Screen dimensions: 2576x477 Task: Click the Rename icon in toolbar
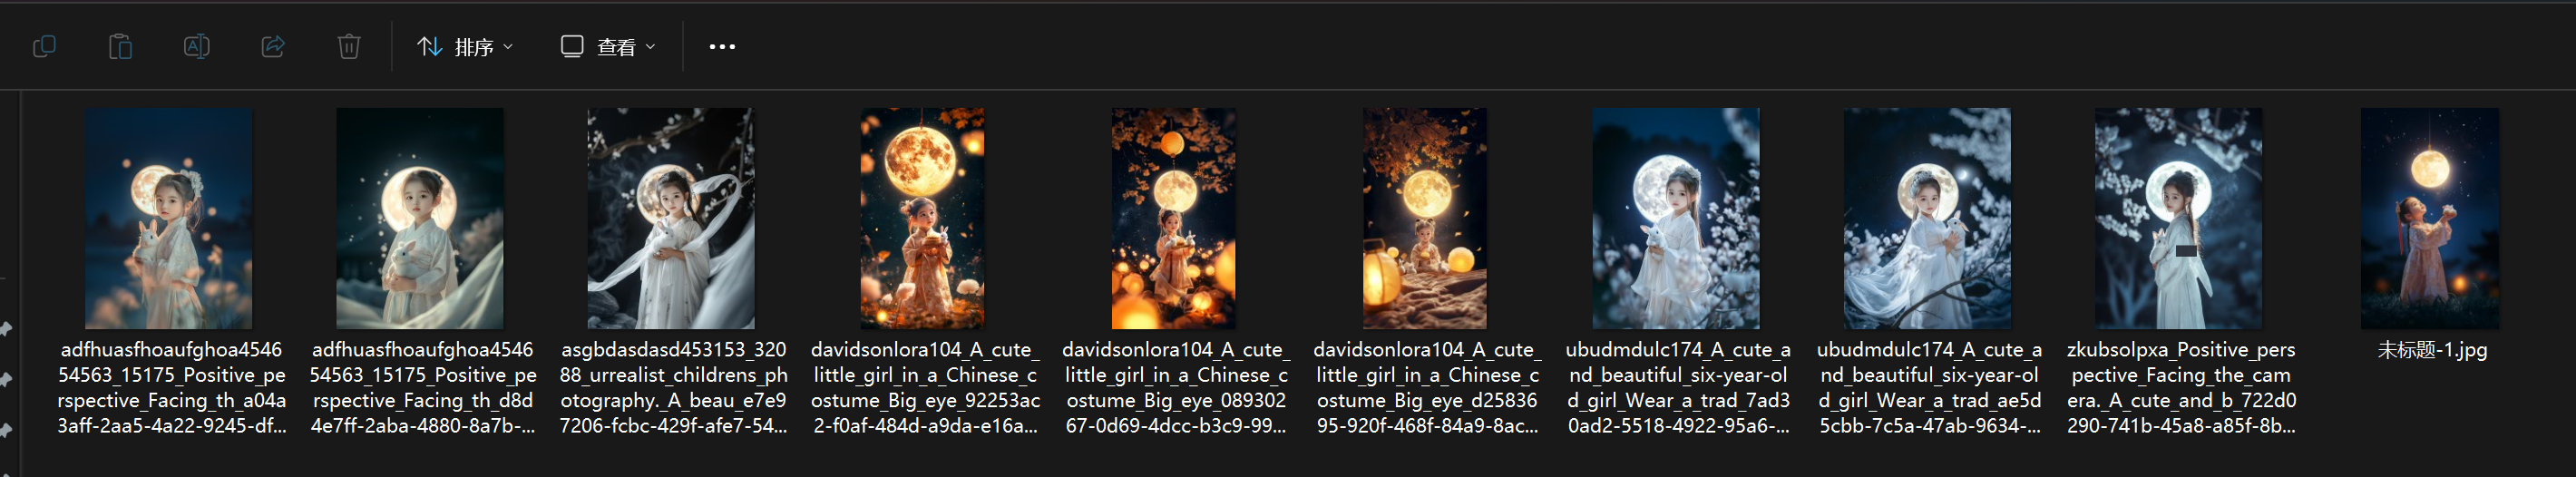pos(196,46)
